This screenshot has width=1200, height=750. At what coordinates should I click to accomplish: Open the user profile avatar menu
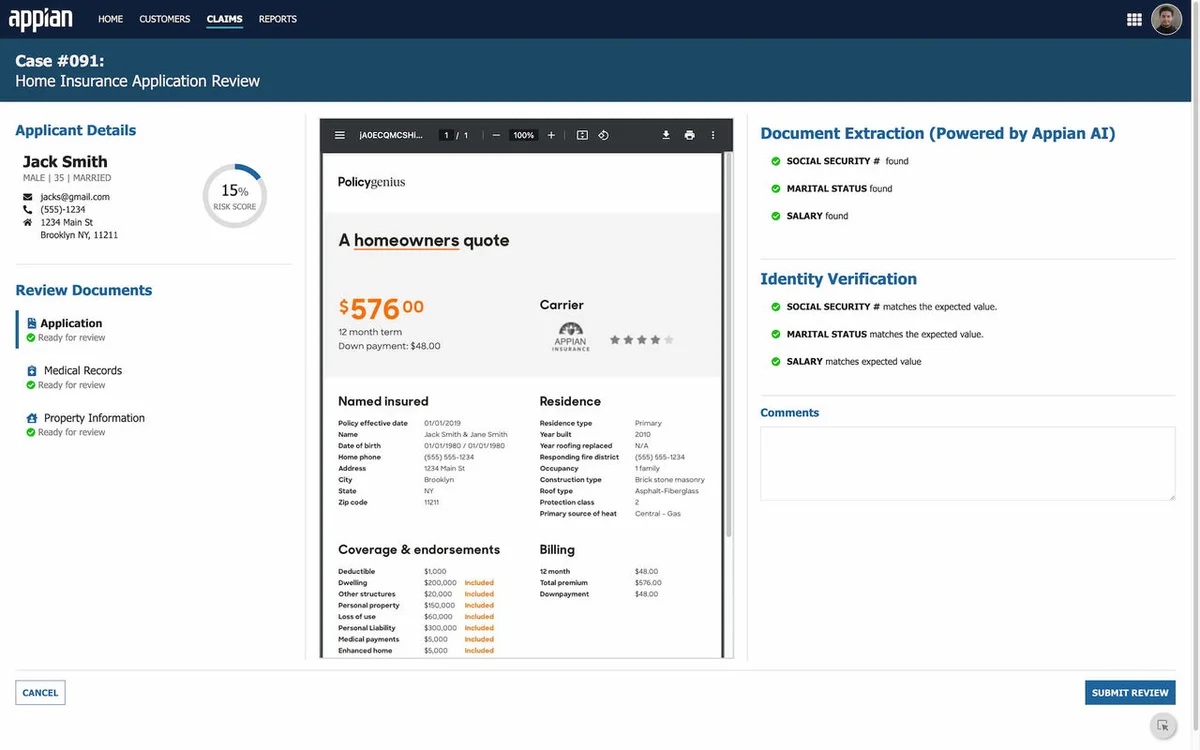point(1166,19)
